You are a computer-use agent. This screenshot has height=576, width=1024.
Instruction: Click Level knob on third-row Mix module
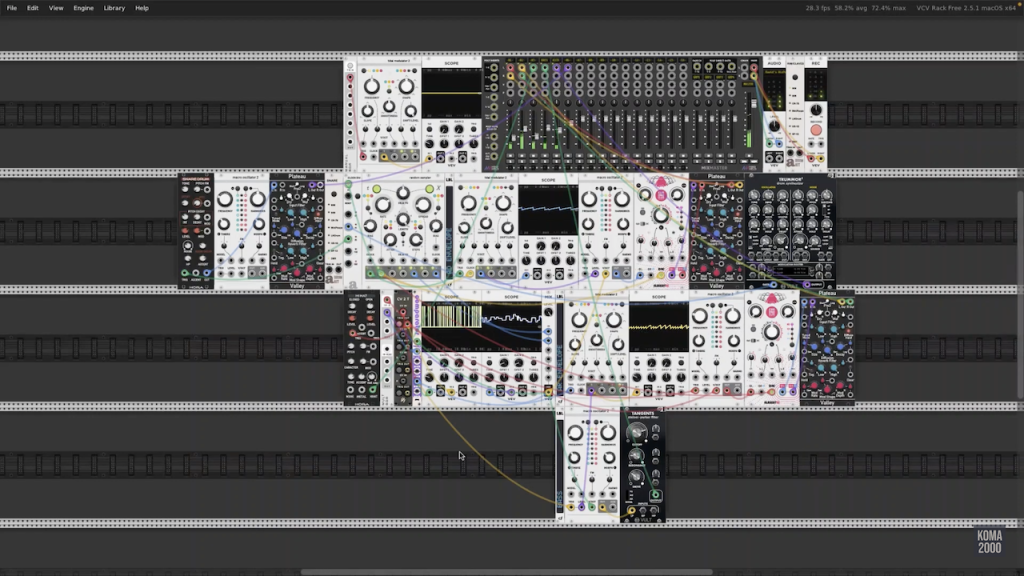[x=549, y=312]
